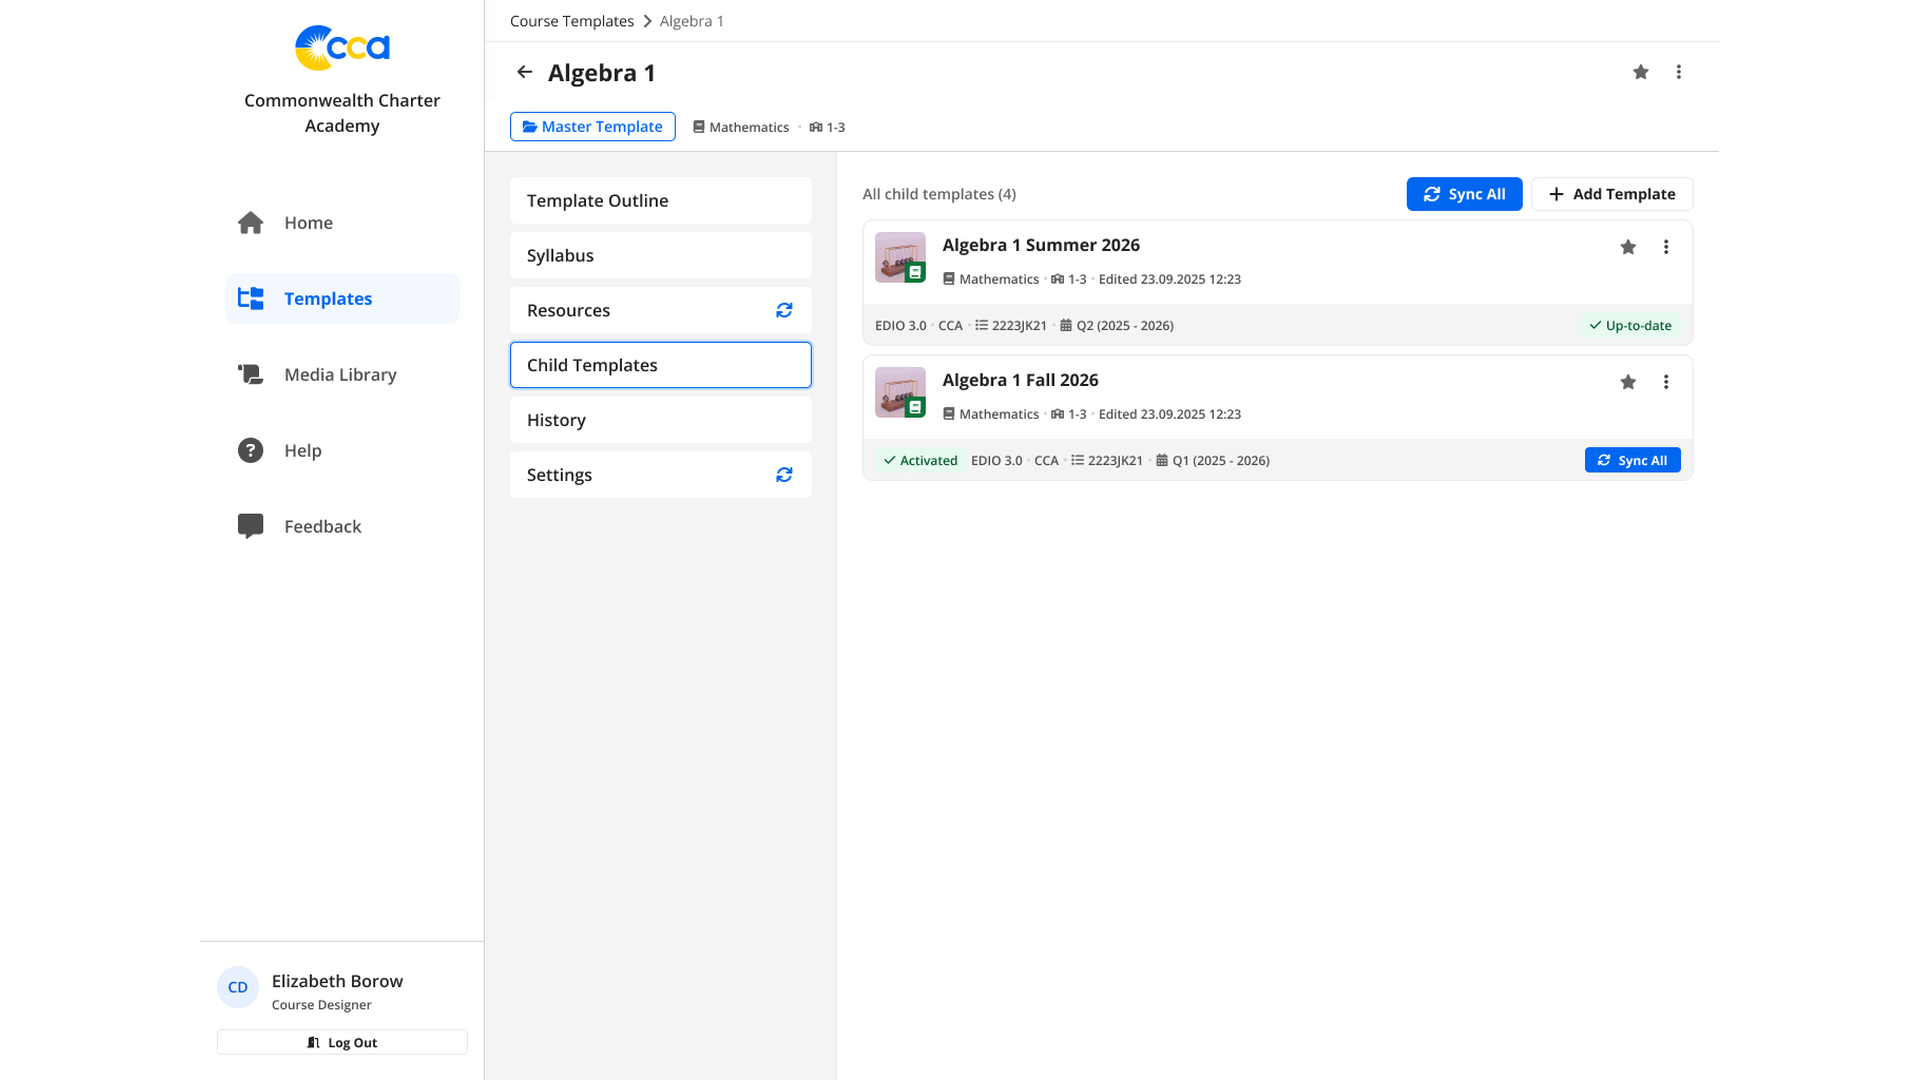
Task: Open Algebra 1 Summer 2026 title
Action: 1041,245
